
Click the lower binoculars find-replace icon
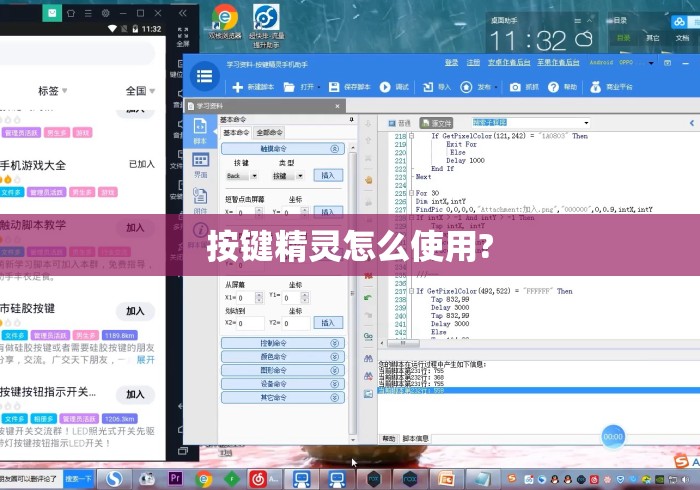(368, 376)
